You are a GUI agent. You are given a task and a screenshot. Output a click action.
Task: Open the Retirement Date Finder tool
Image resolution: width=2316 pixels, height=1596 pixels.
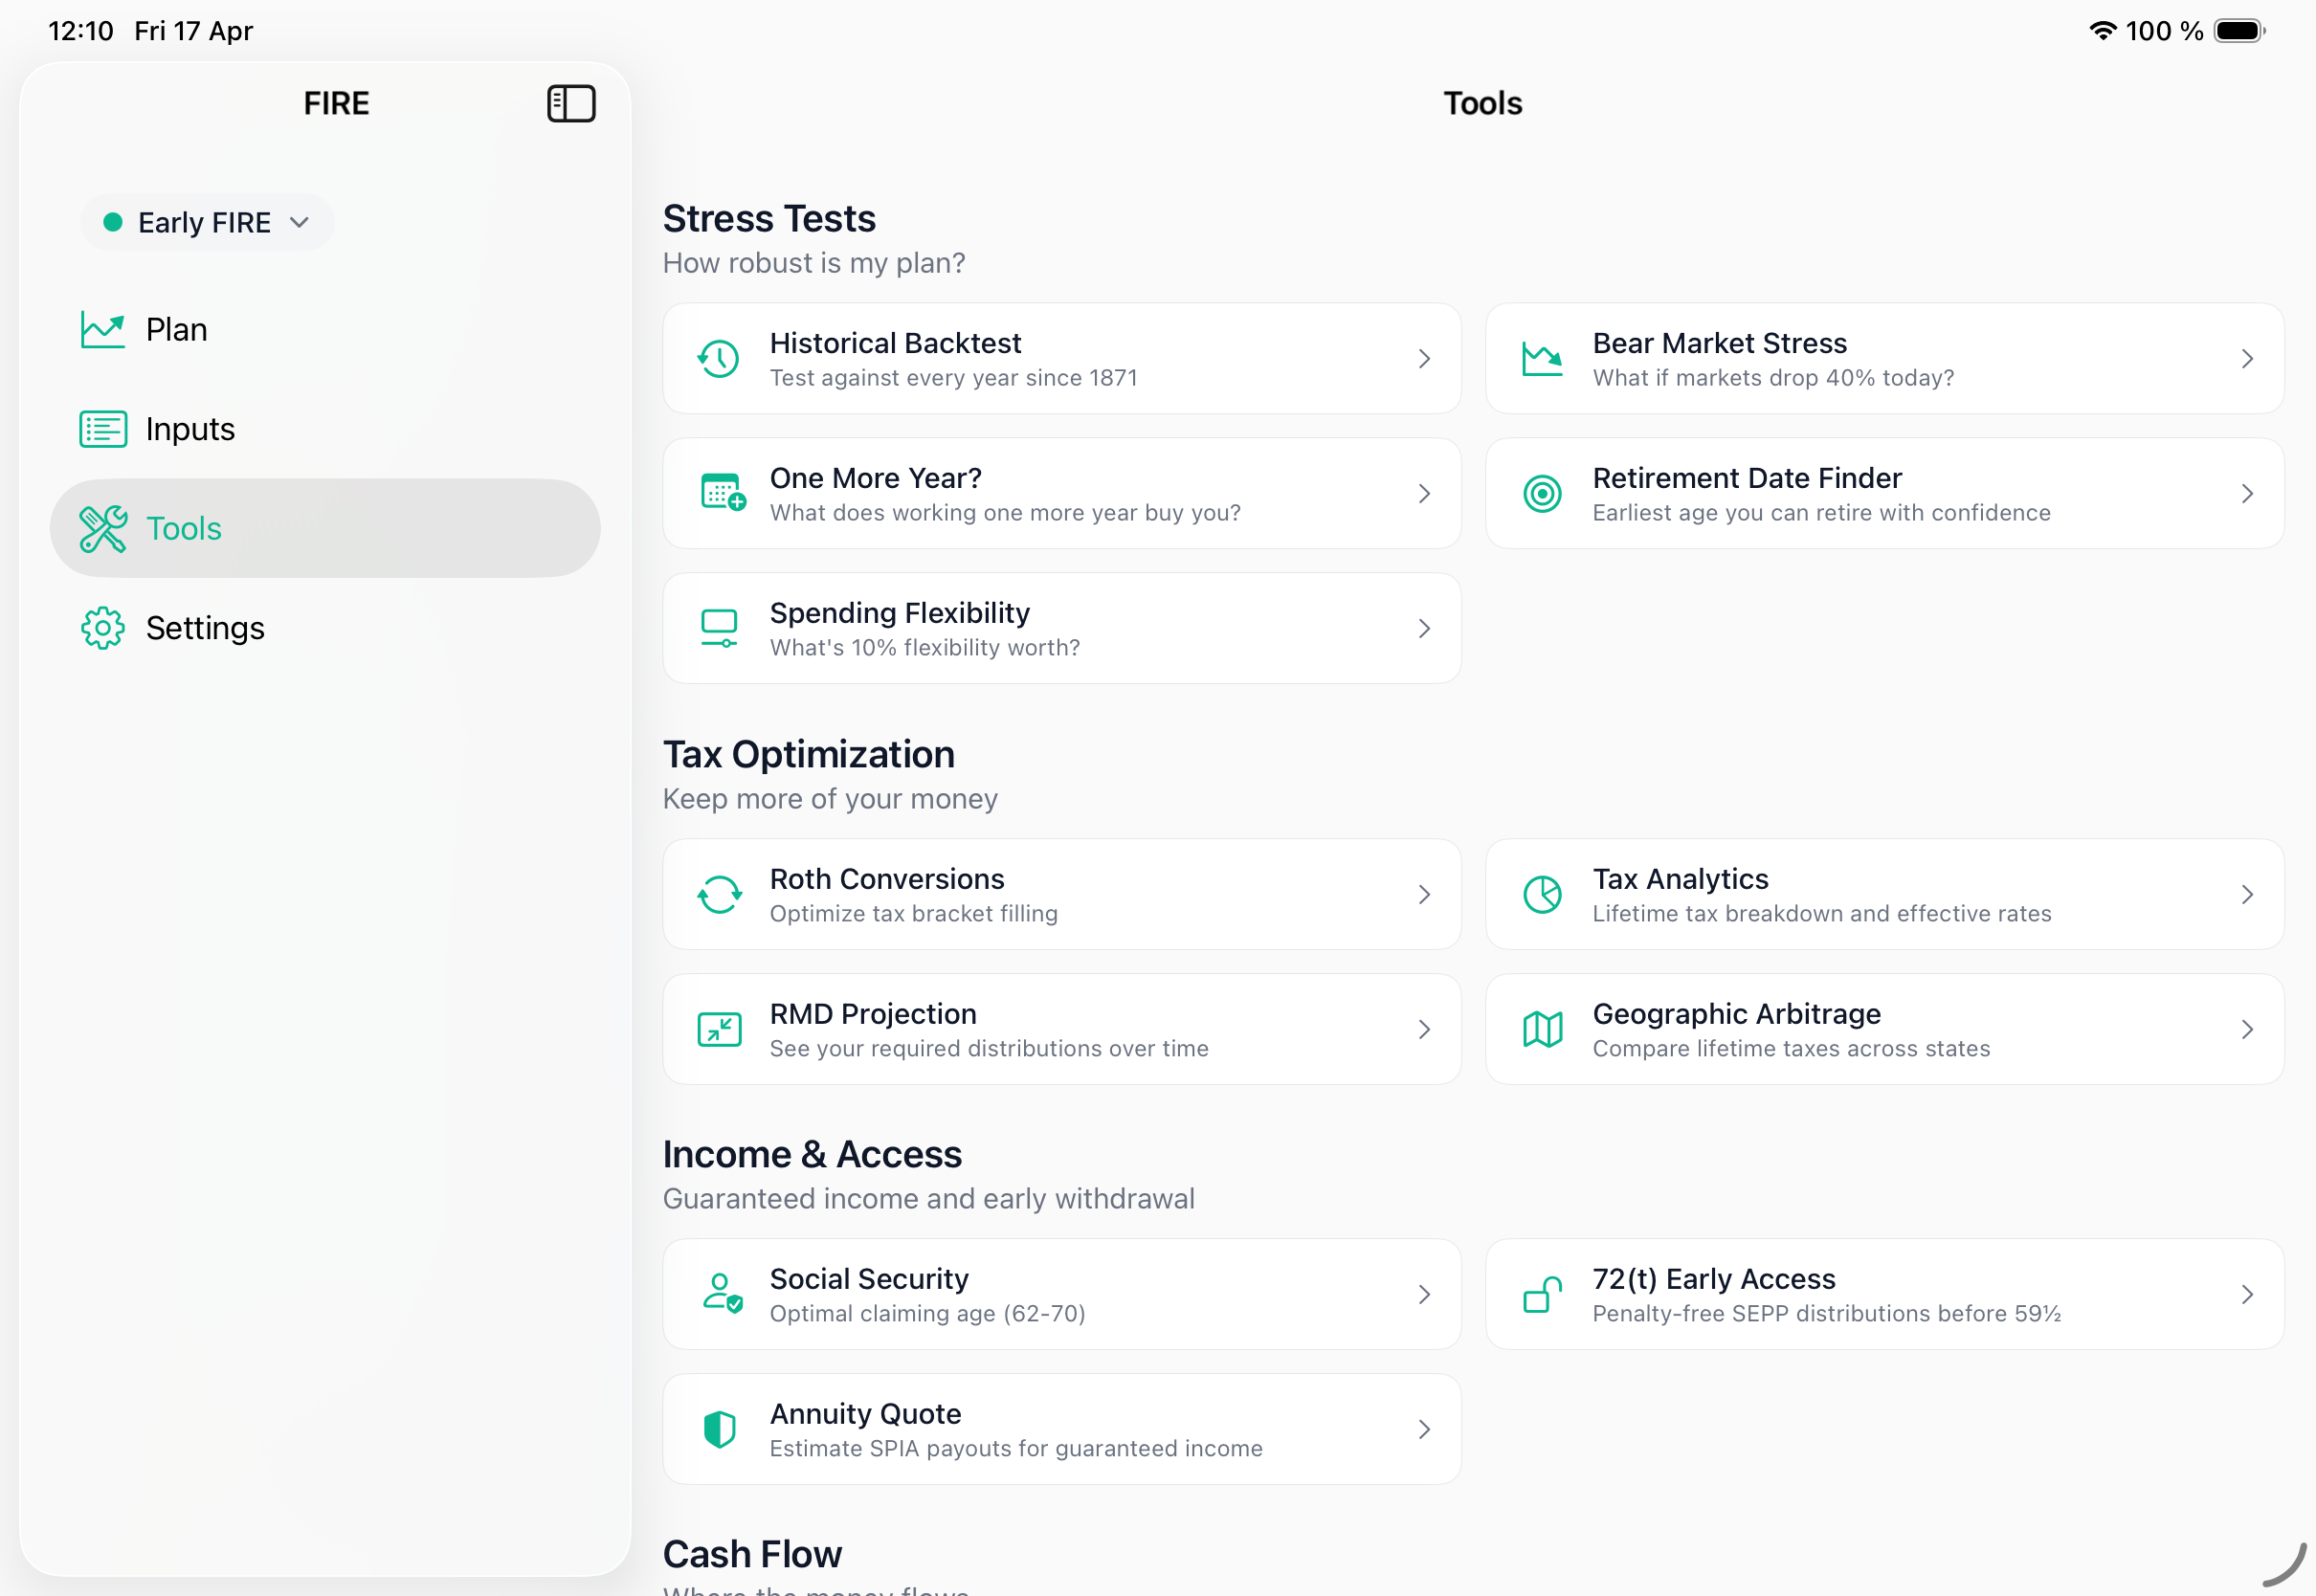1884,493
